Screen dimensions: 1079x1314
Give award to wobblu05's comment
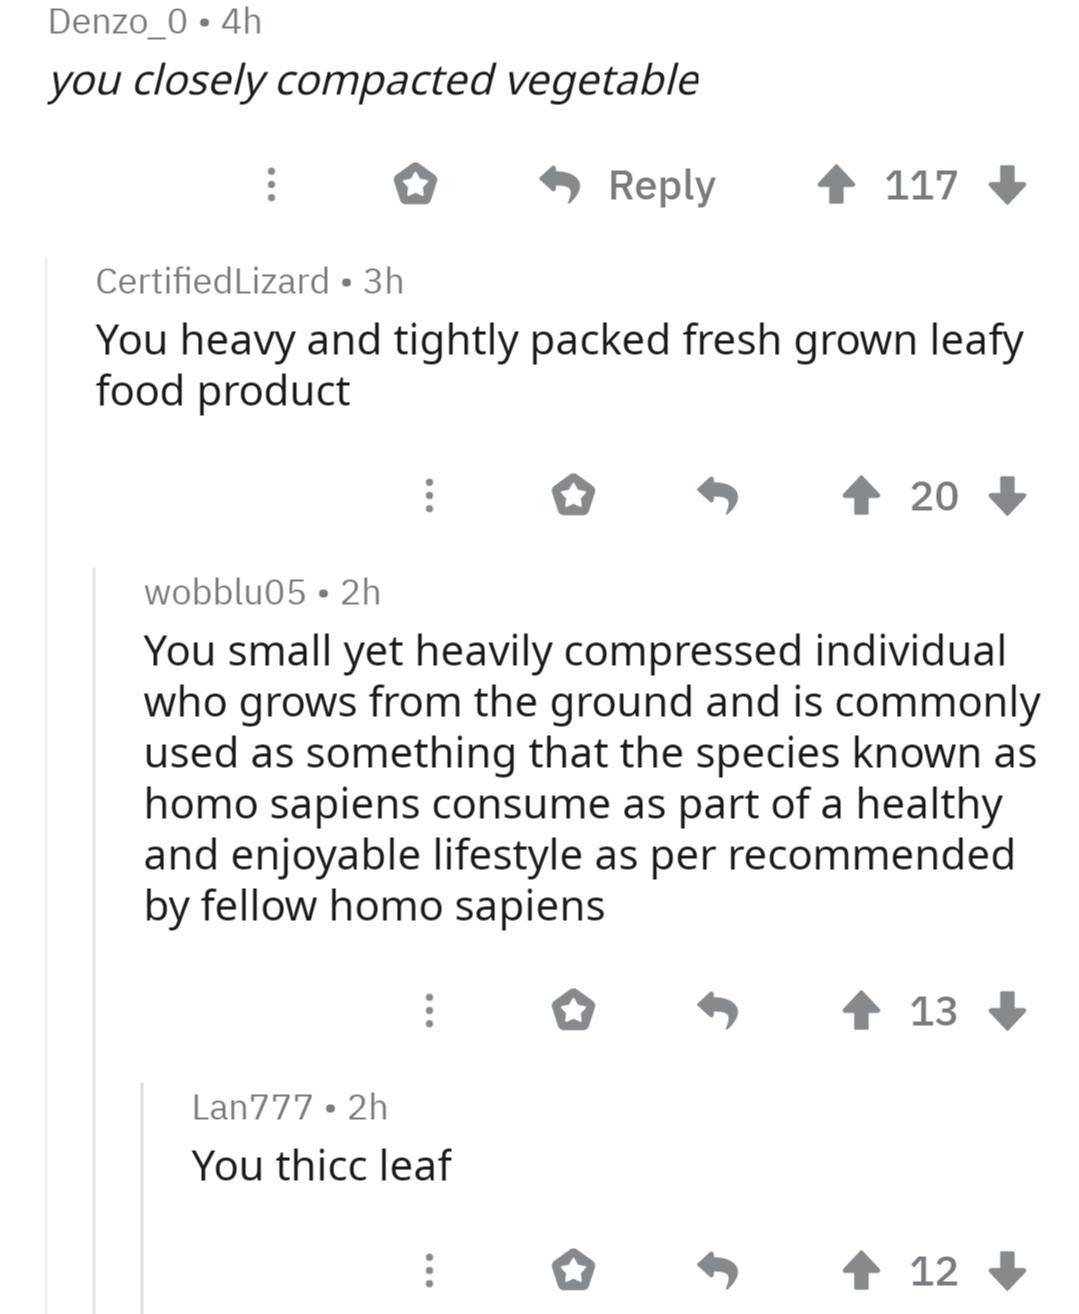click(x=574, y=1011)
